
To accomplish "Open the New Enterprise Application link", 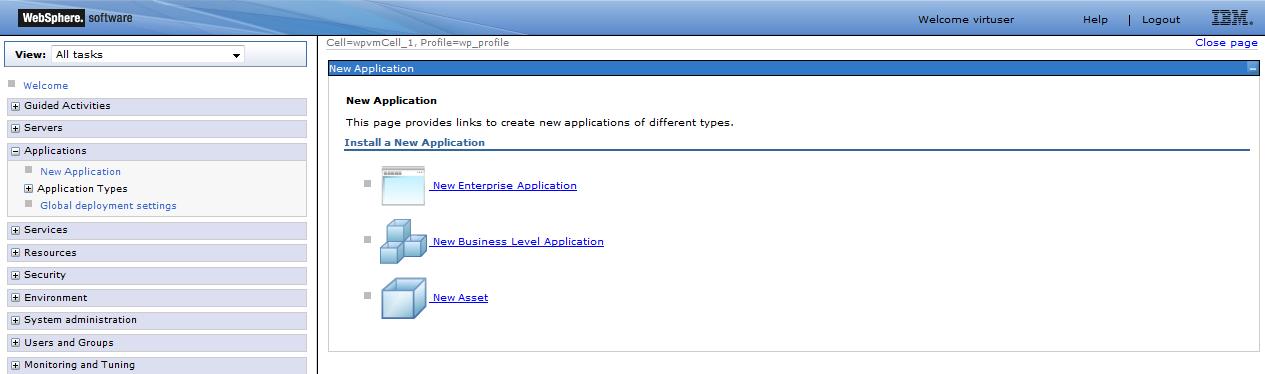I will (504, 186).
